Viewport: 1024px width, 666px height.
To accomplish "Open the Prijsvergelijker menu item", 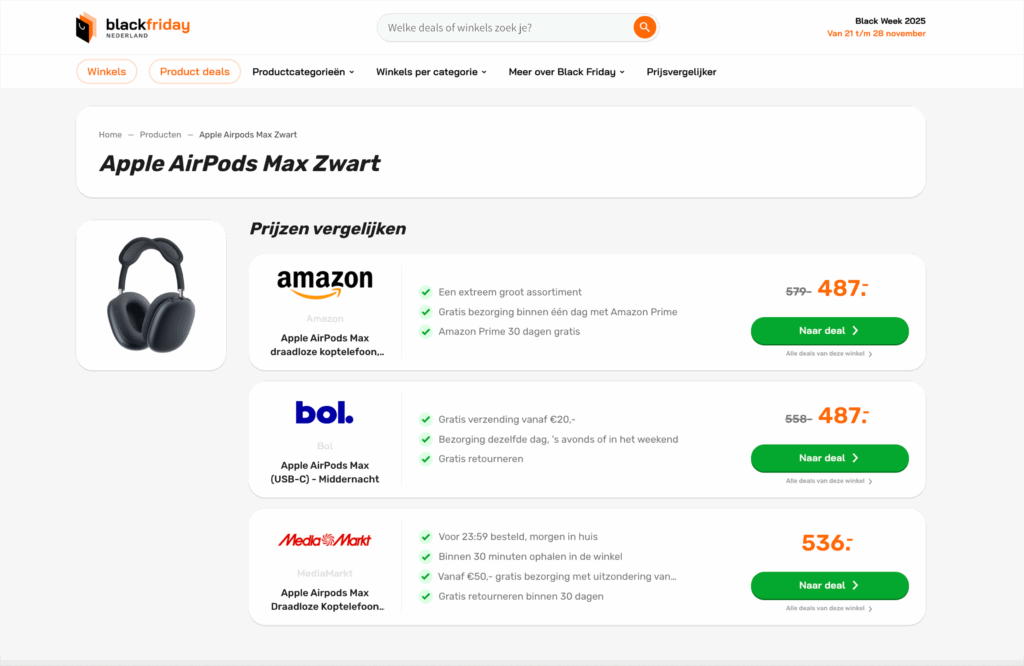I will pos(681,72).
